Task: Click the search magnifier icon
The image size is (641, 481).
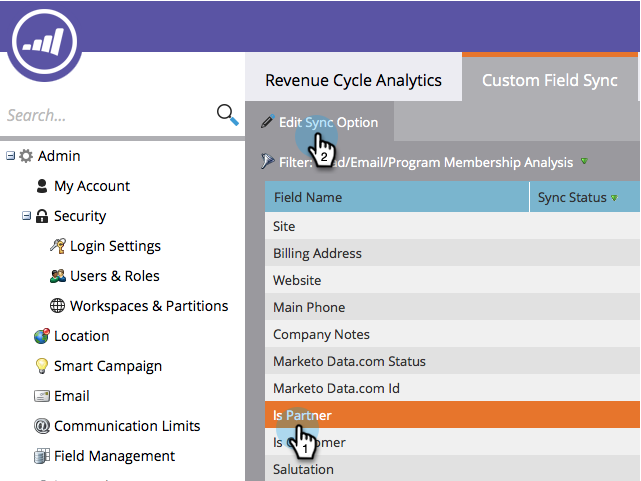Action: (x=227, y=115)
